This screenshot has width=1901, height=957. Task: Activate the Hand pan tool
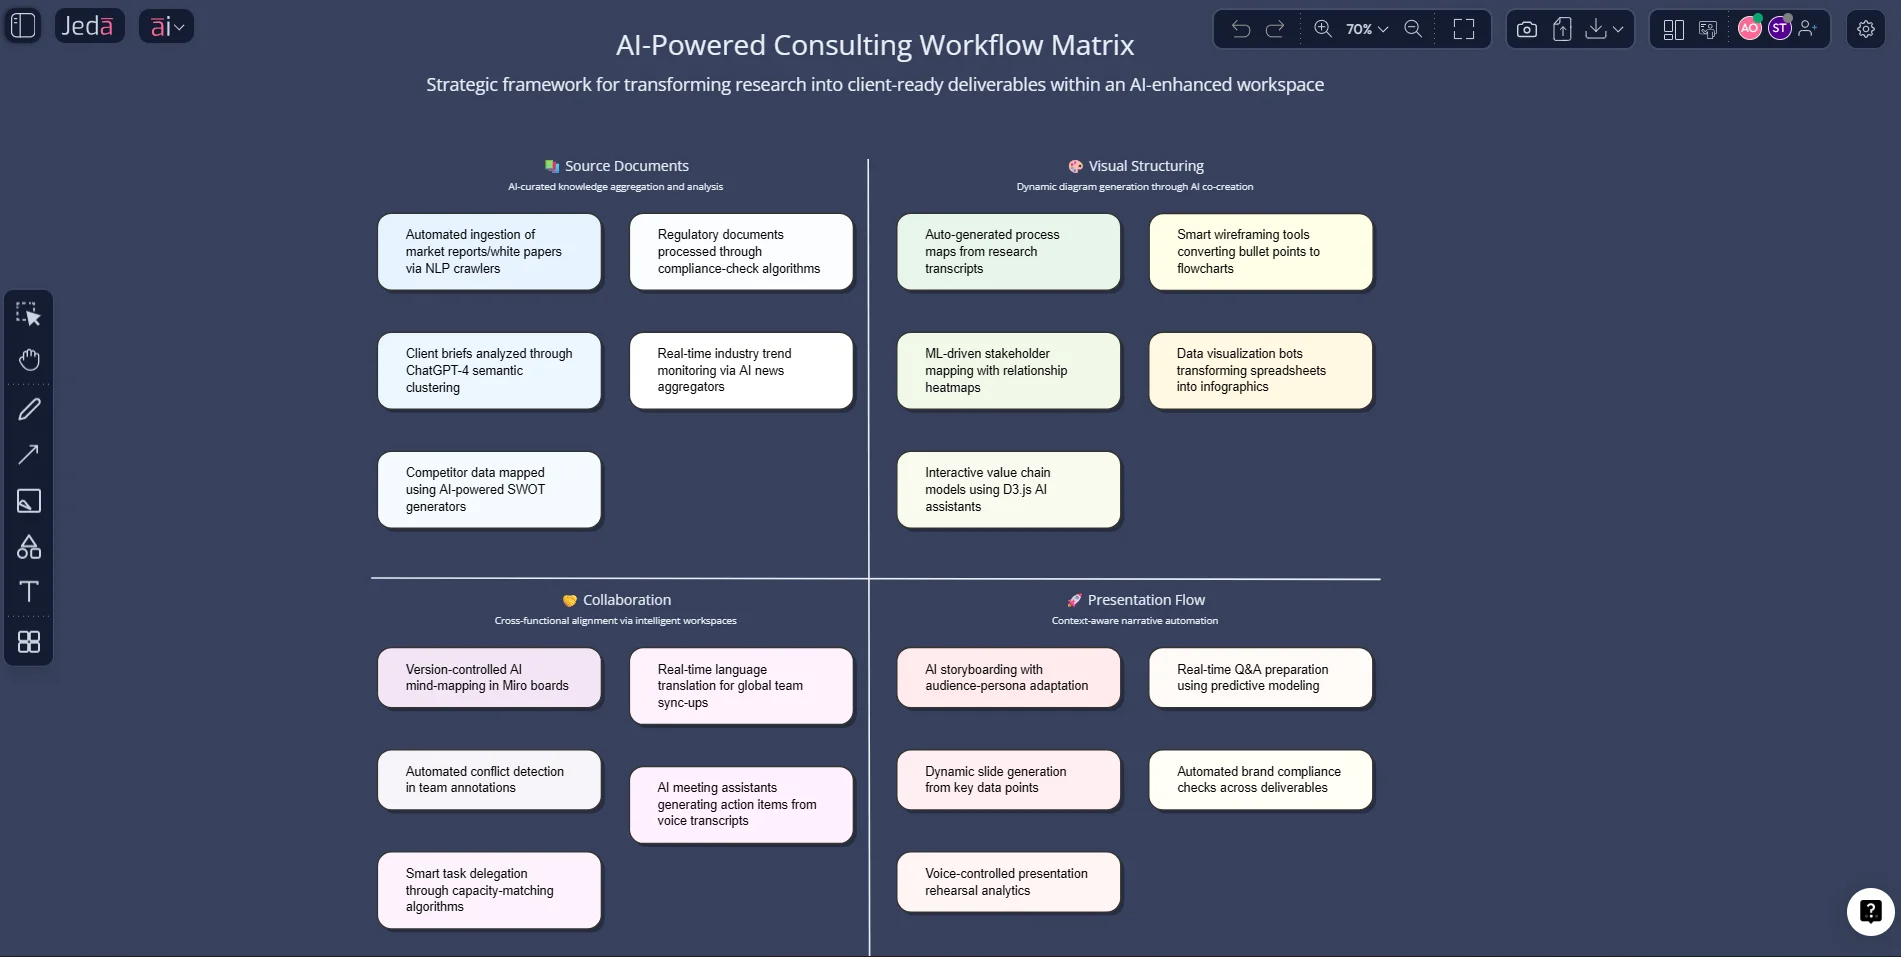coord(28,360)
